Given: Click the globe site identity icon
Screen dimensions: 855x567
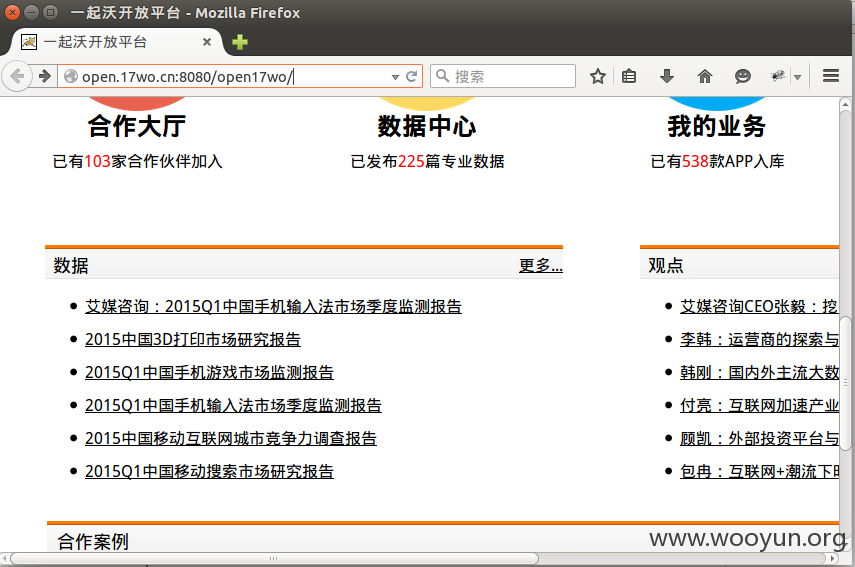Looking at the screenshot, I should (71, 76).
